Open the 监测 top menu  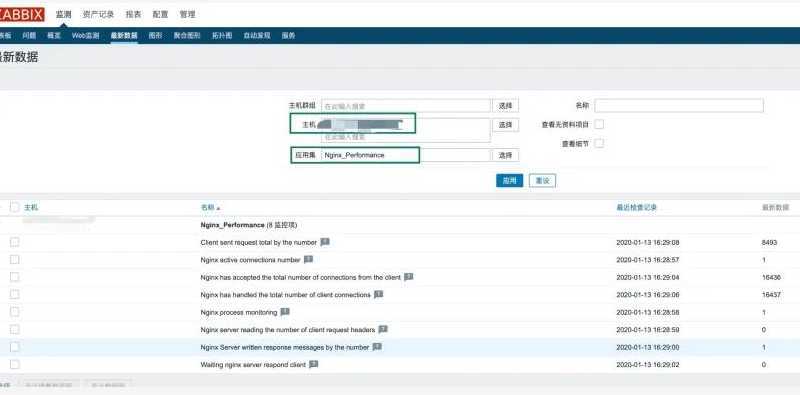pyautogui.click(x=64, y=15)
